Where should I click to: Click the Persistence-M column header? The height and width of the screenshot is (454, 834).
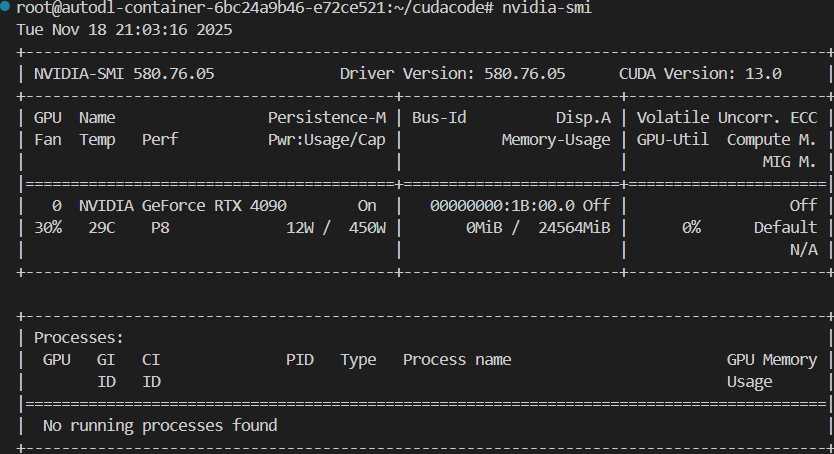(326, 117)
